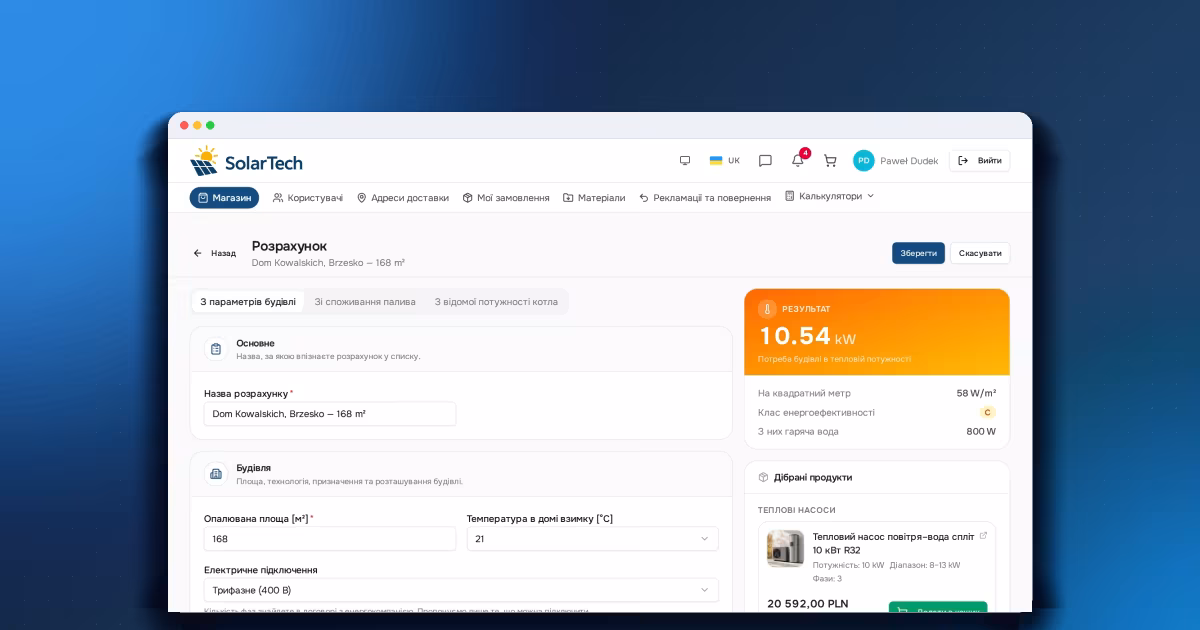Select the З параметрів будівлі tab

pyautogui.click(x=248, y=302)
